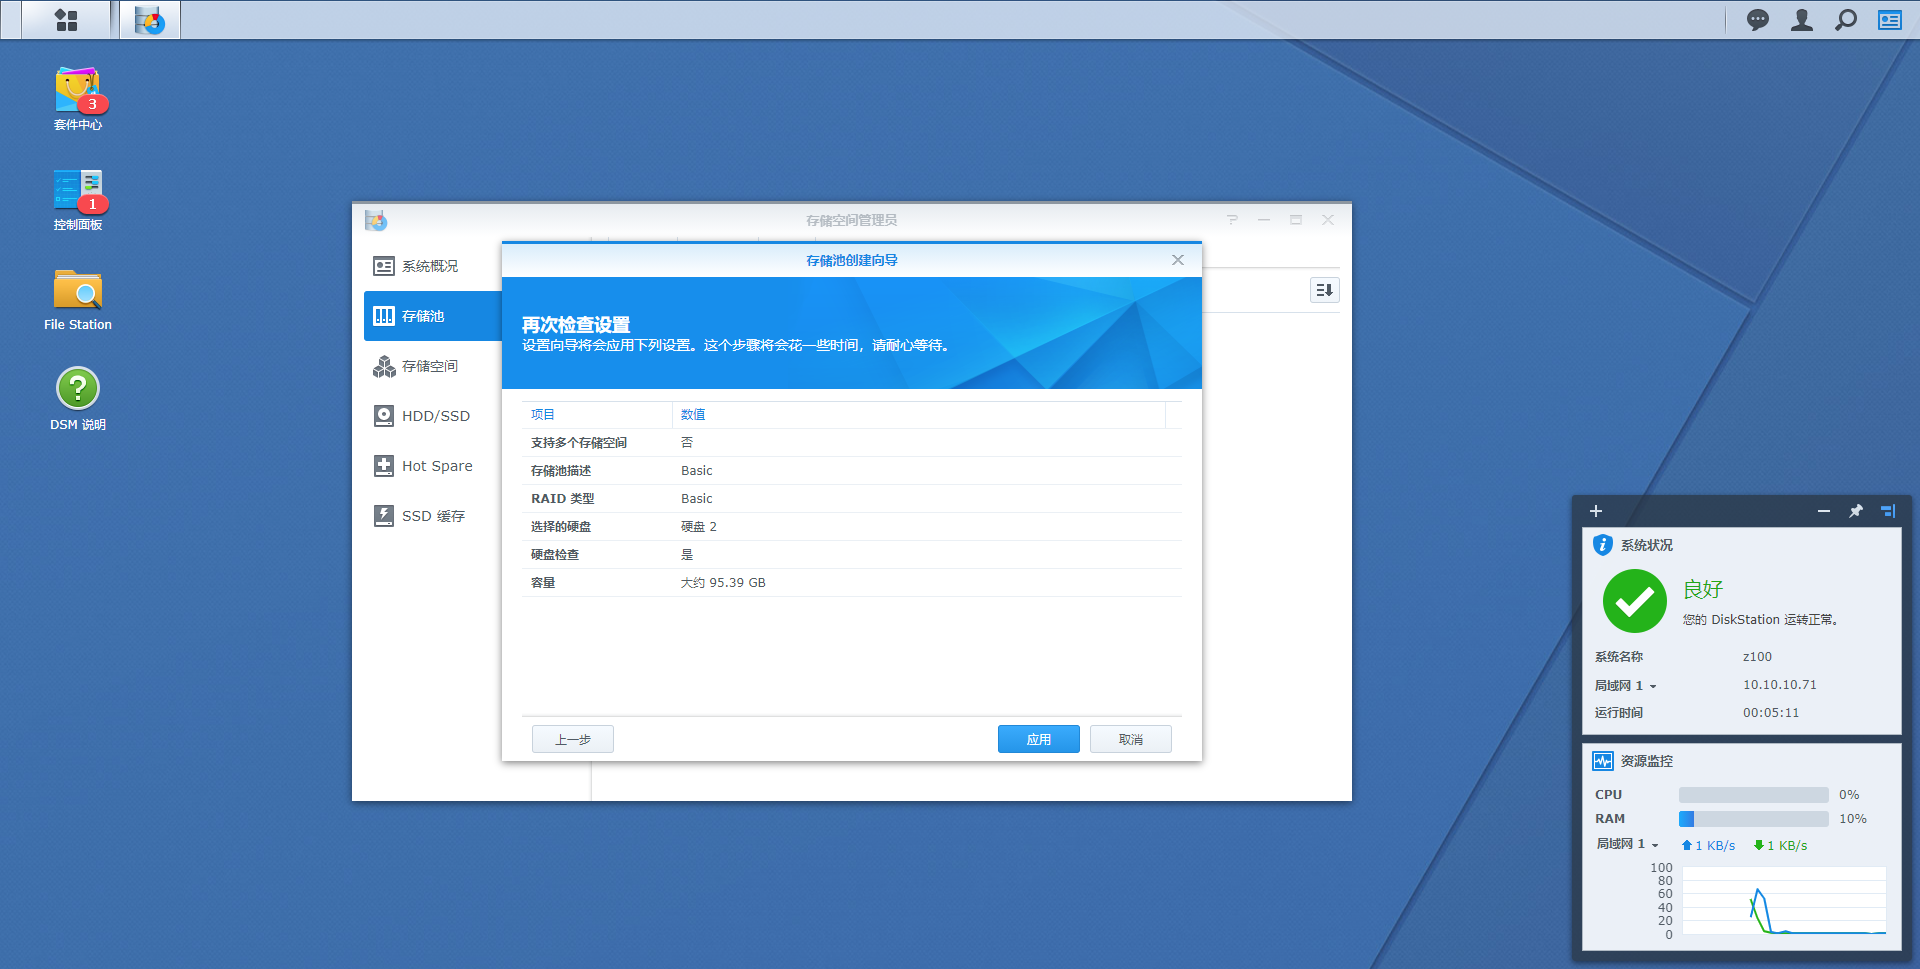Open the 控制面板 desktop icon

click(78, 198)
